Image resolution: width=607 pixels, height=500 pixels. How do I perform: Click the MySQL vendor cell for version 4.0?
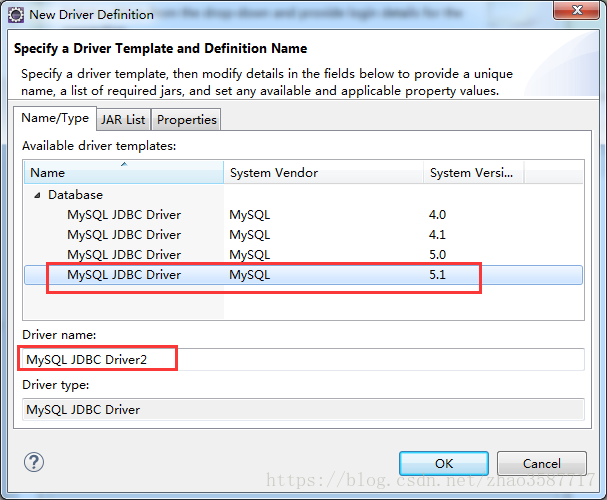(250, 215)
